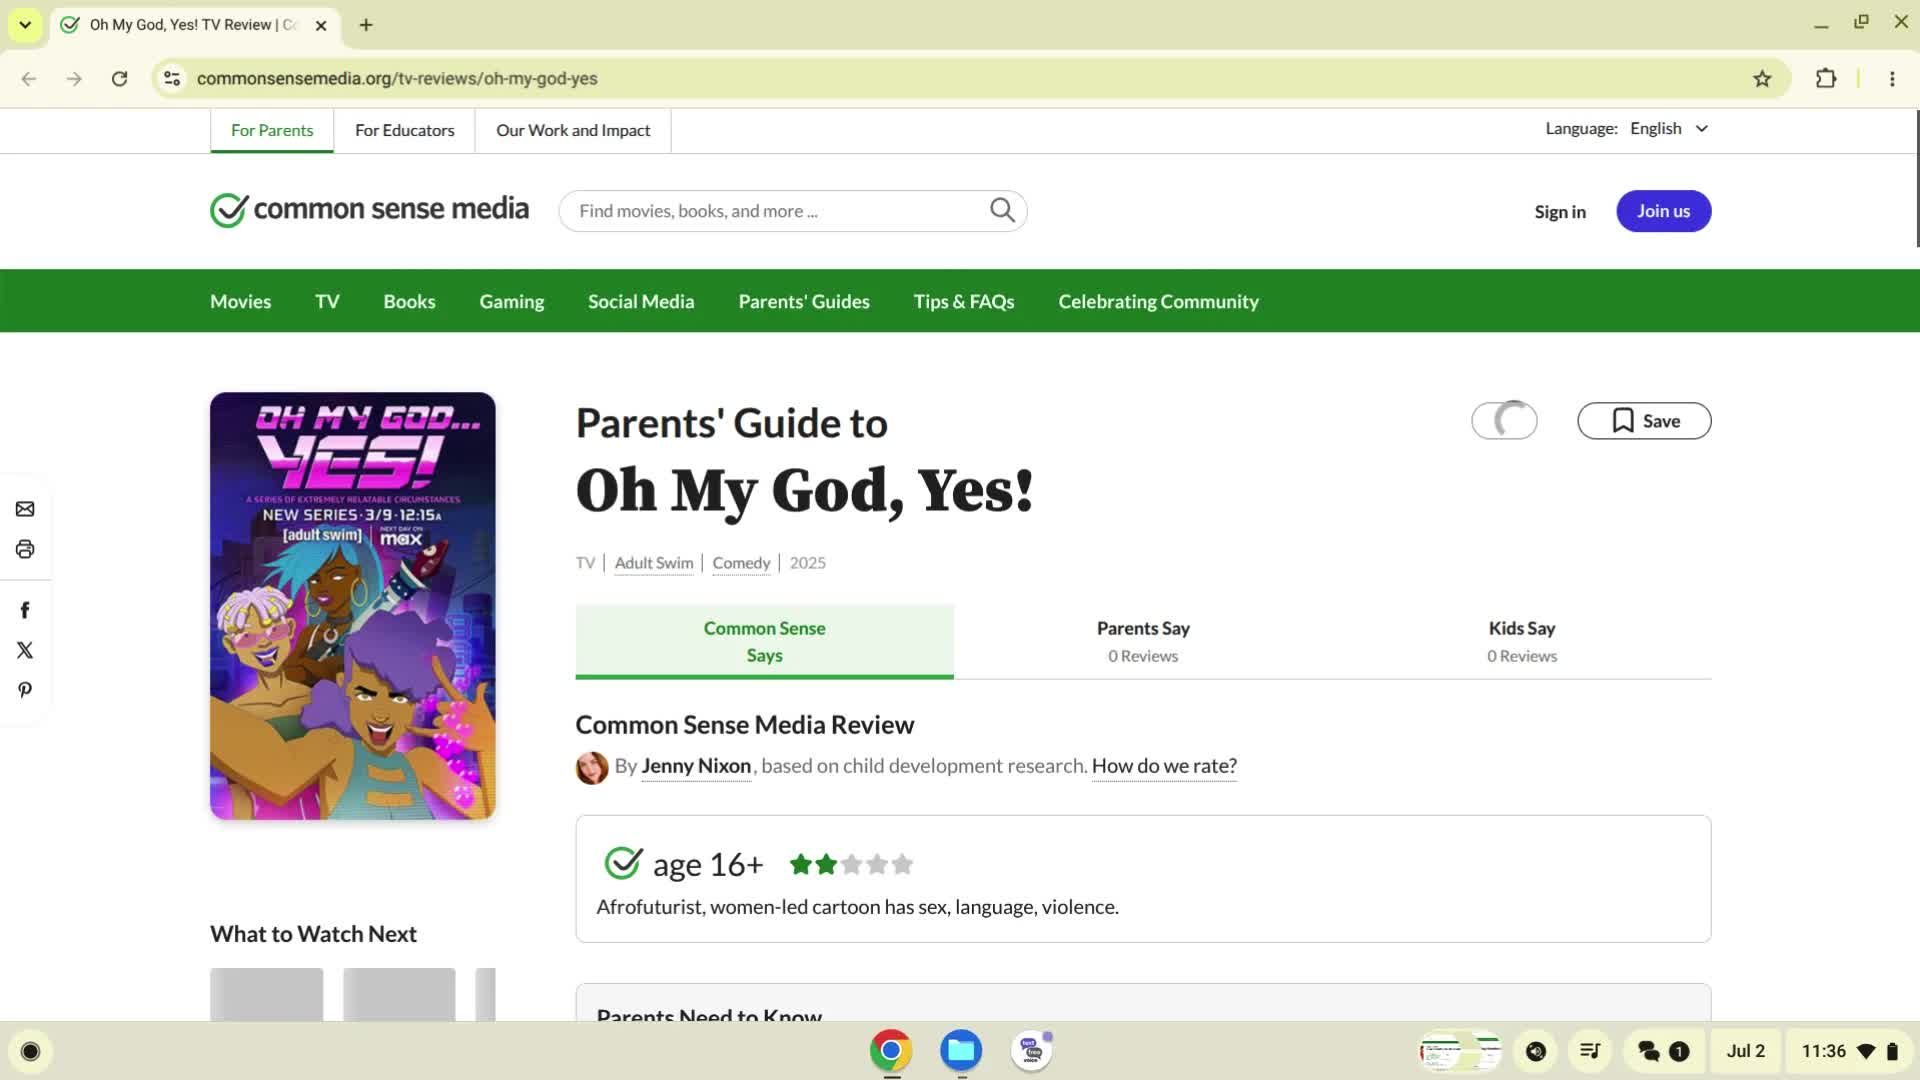The image size is (1920, 1080).
Task: Click the star rating in the review box
Action: (x=851, y=864)
